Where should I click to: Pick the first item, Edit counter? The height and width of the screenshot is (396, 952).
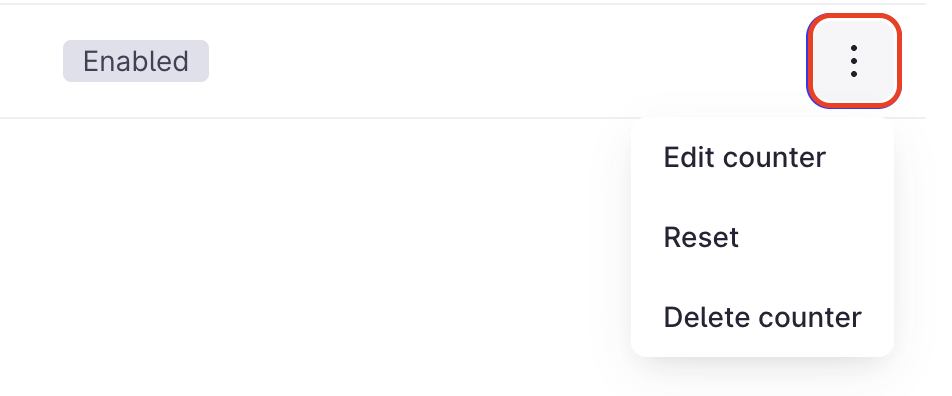[762, 157]
